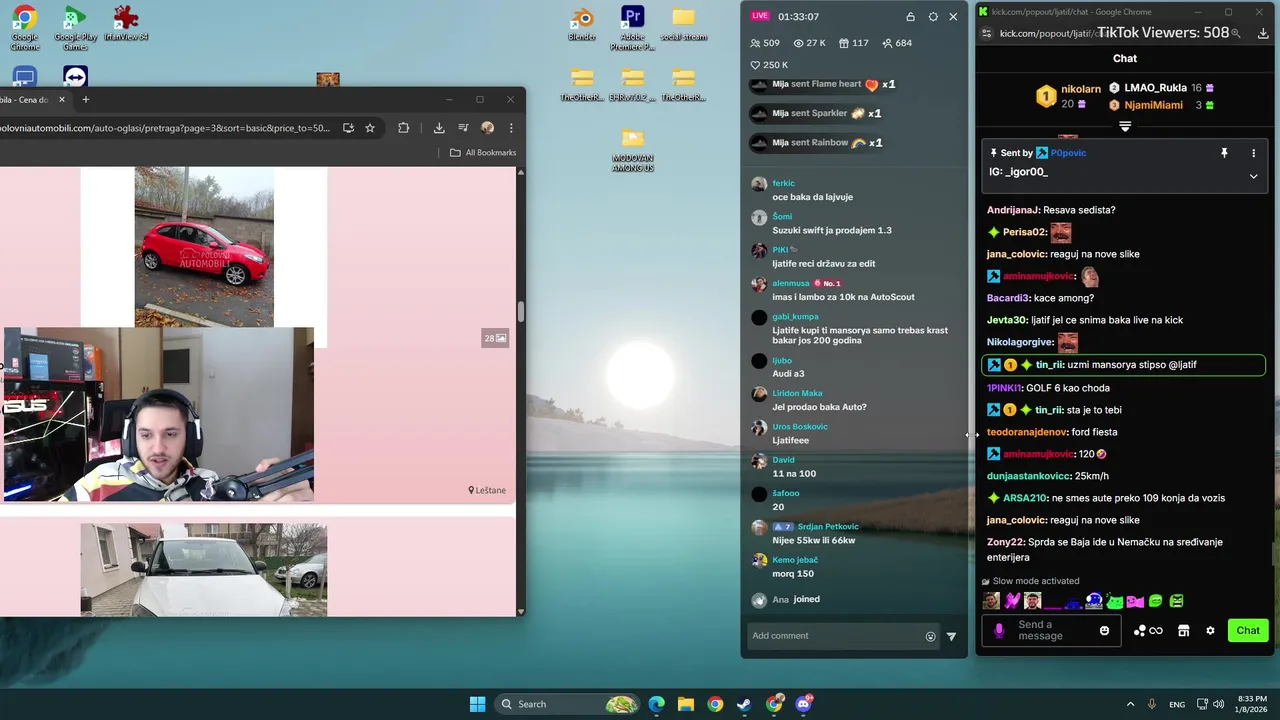Open the All Bookmarks folder

(483, 153)
